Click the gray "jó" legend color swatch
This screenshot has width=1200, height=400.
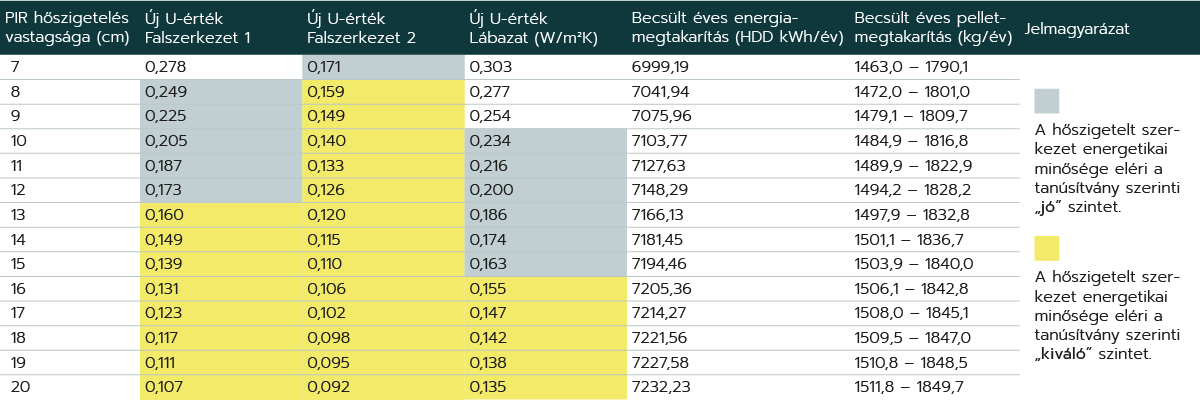click(1046, 100)
